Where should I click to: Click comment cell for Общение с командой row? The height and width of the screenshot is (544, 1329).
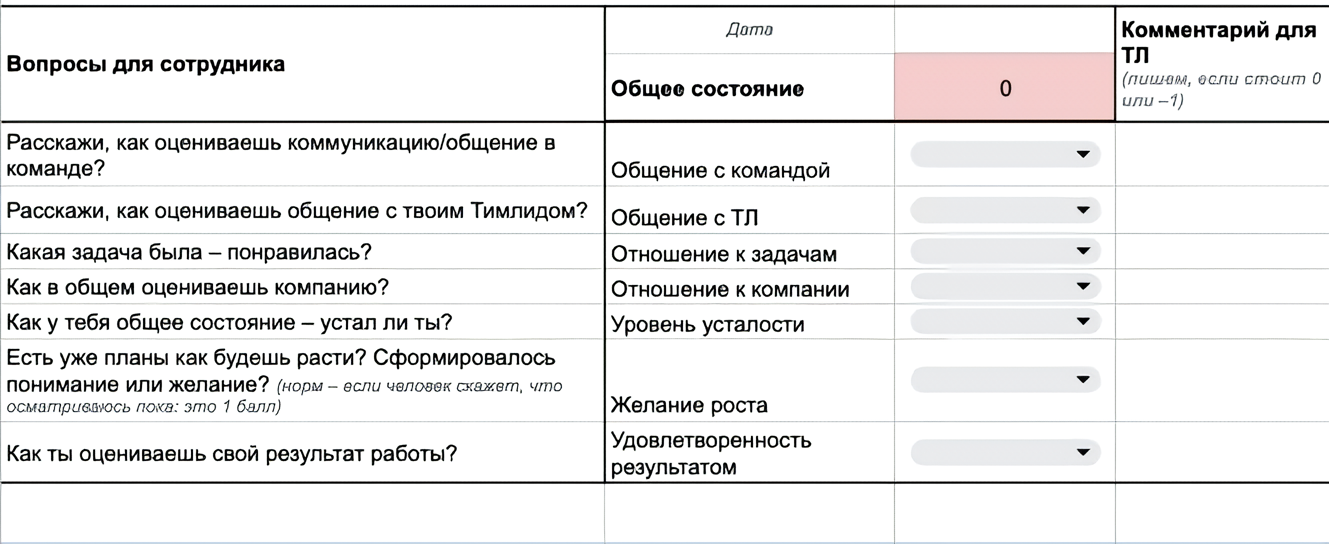click(1222, 155)
